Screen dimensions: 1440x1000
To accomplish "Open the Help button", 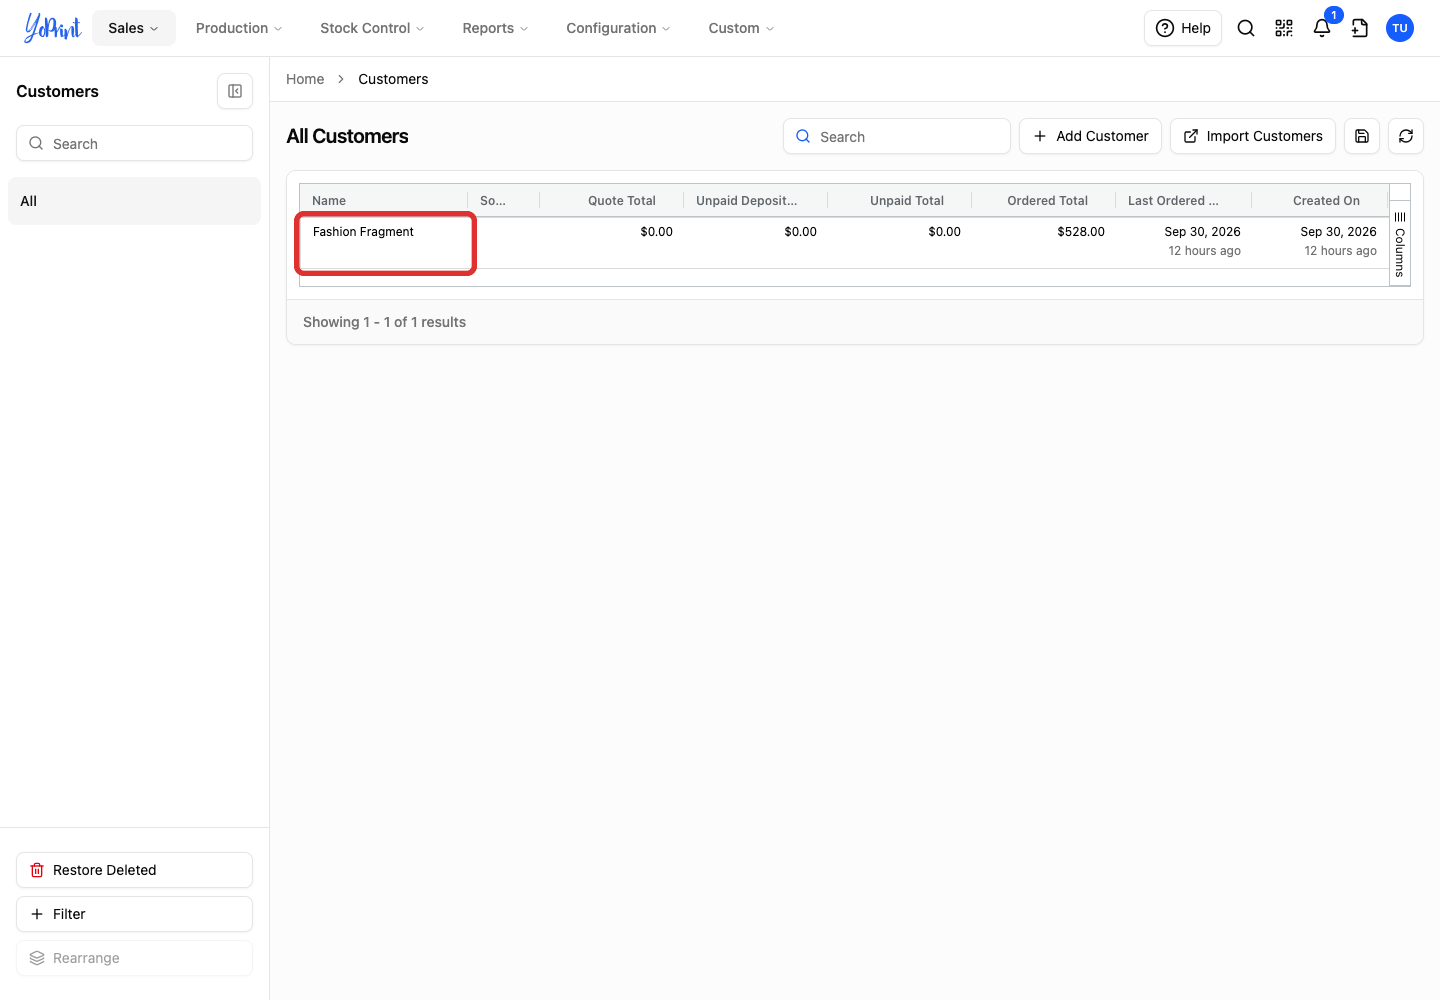I will point(1183,28).
